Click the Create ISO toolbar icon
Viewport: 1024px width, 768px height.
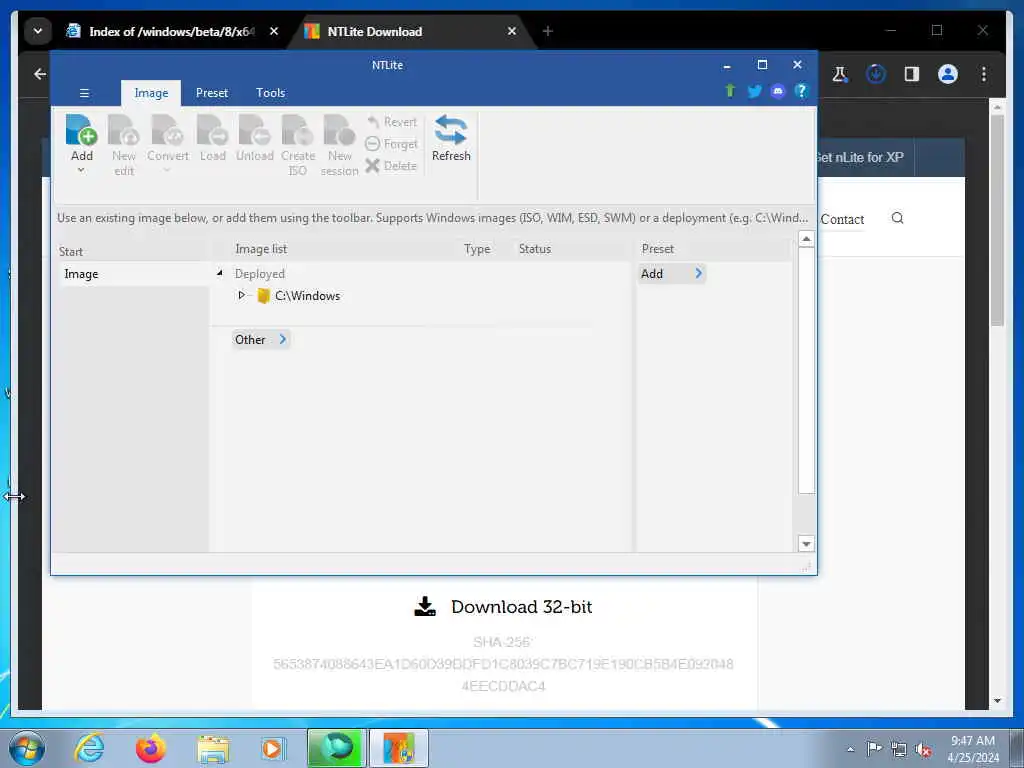(298, 145)
